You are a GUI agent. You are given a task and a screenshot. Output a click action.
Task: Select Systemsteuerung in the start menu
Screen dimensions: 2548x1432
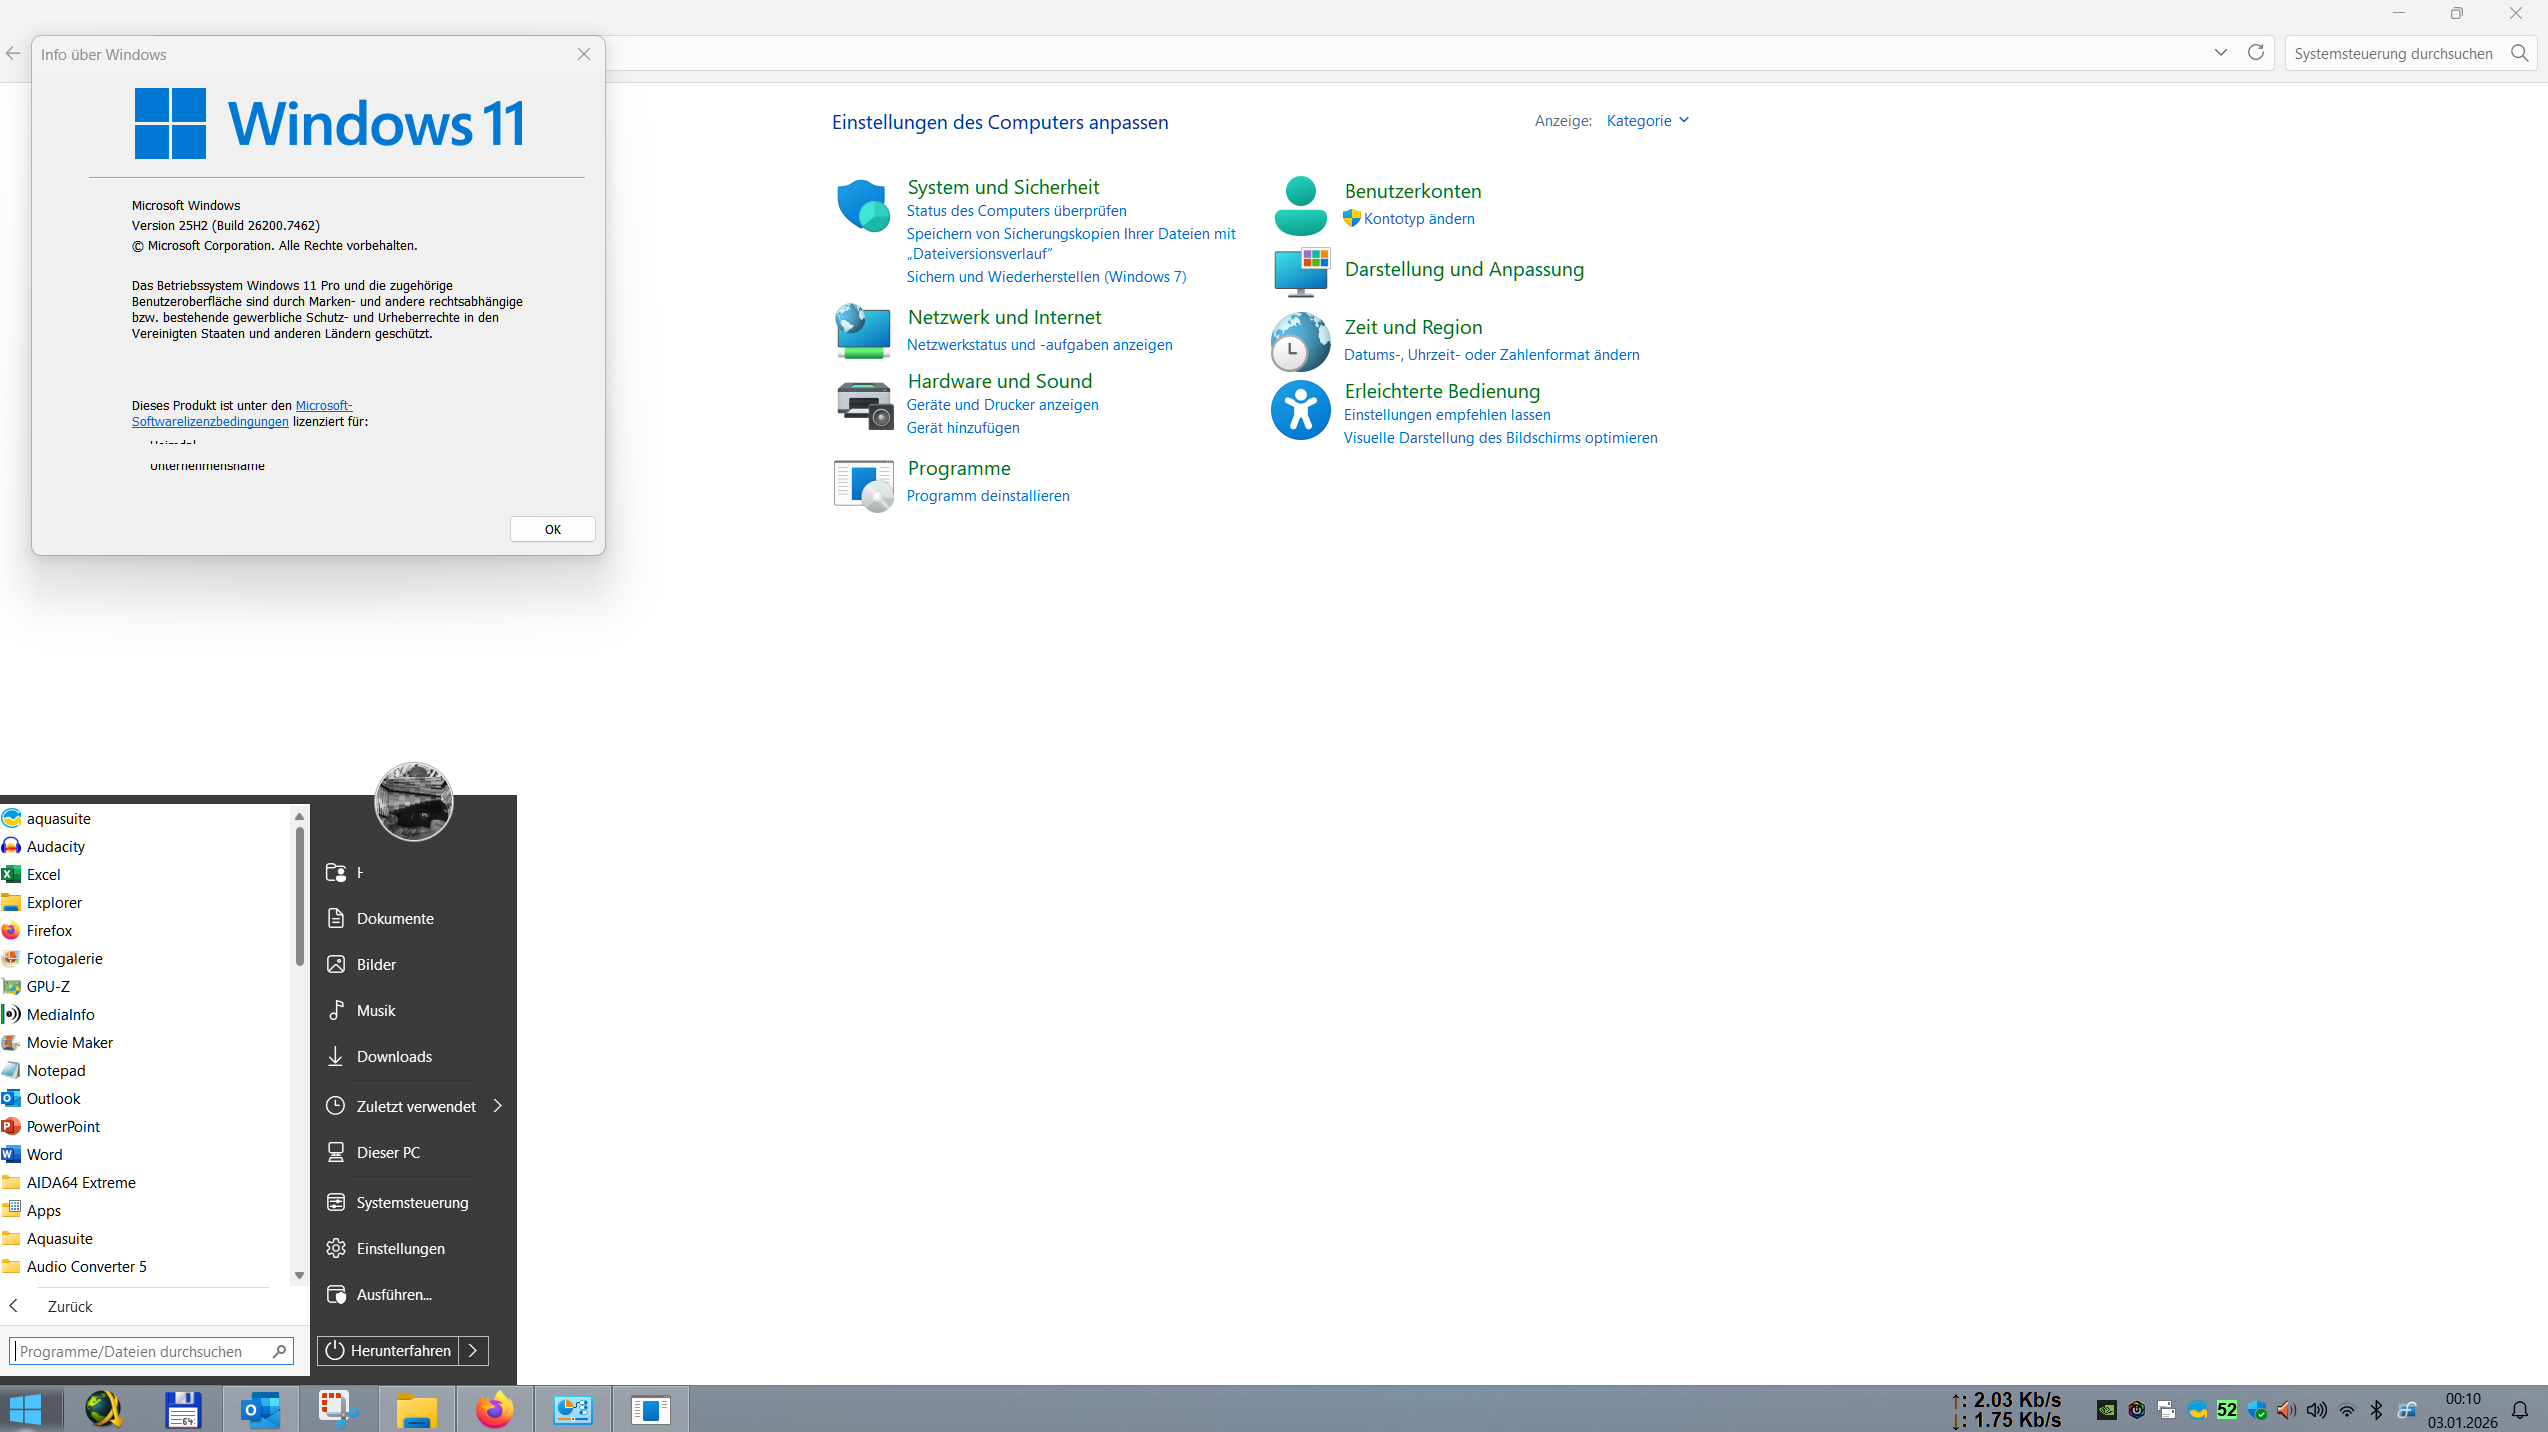click(x=412, y=1203)
